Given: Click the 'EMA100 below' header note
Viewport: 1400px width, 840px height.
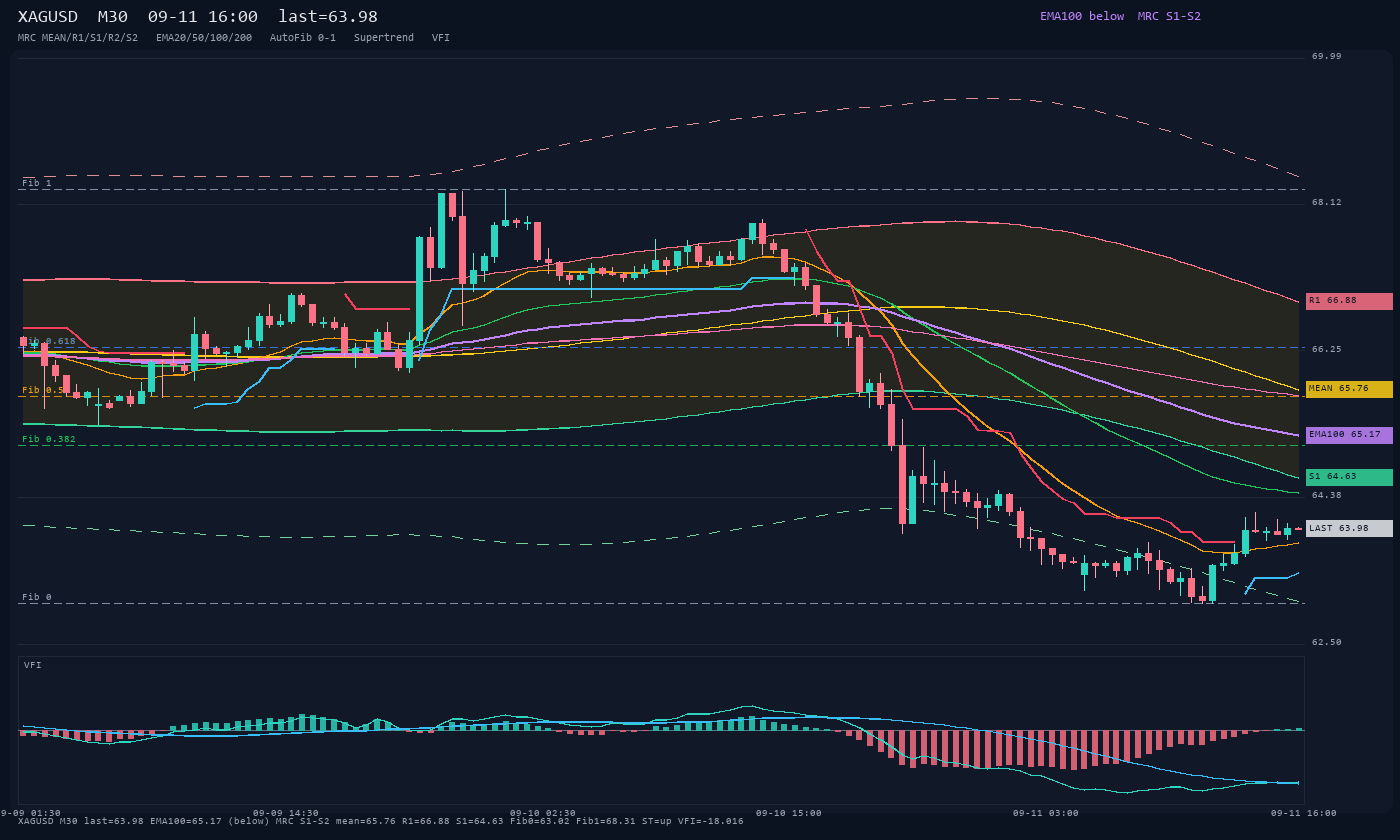Looking at the screenshot, I should tap(1082, 16).
